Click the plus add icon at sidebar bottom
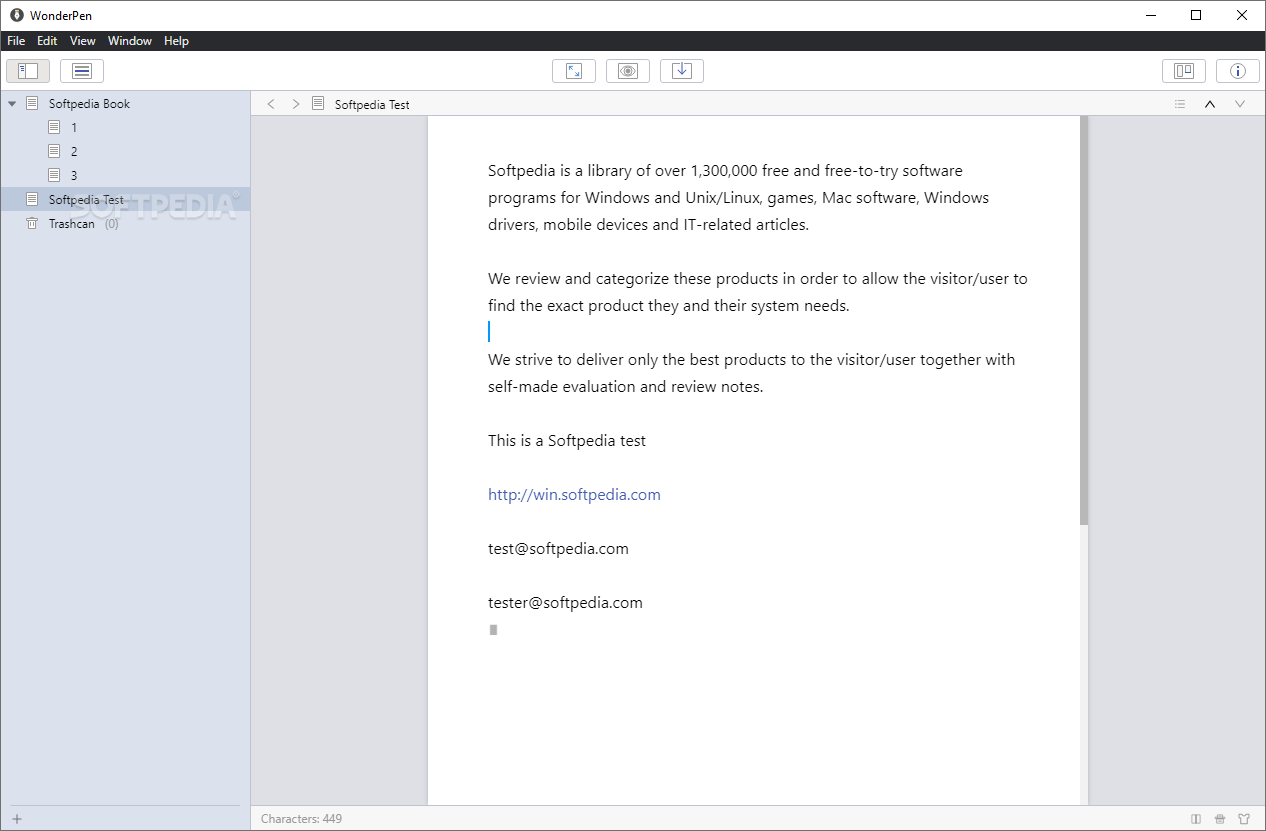The image size is (1266, 831). coord(16,819)
